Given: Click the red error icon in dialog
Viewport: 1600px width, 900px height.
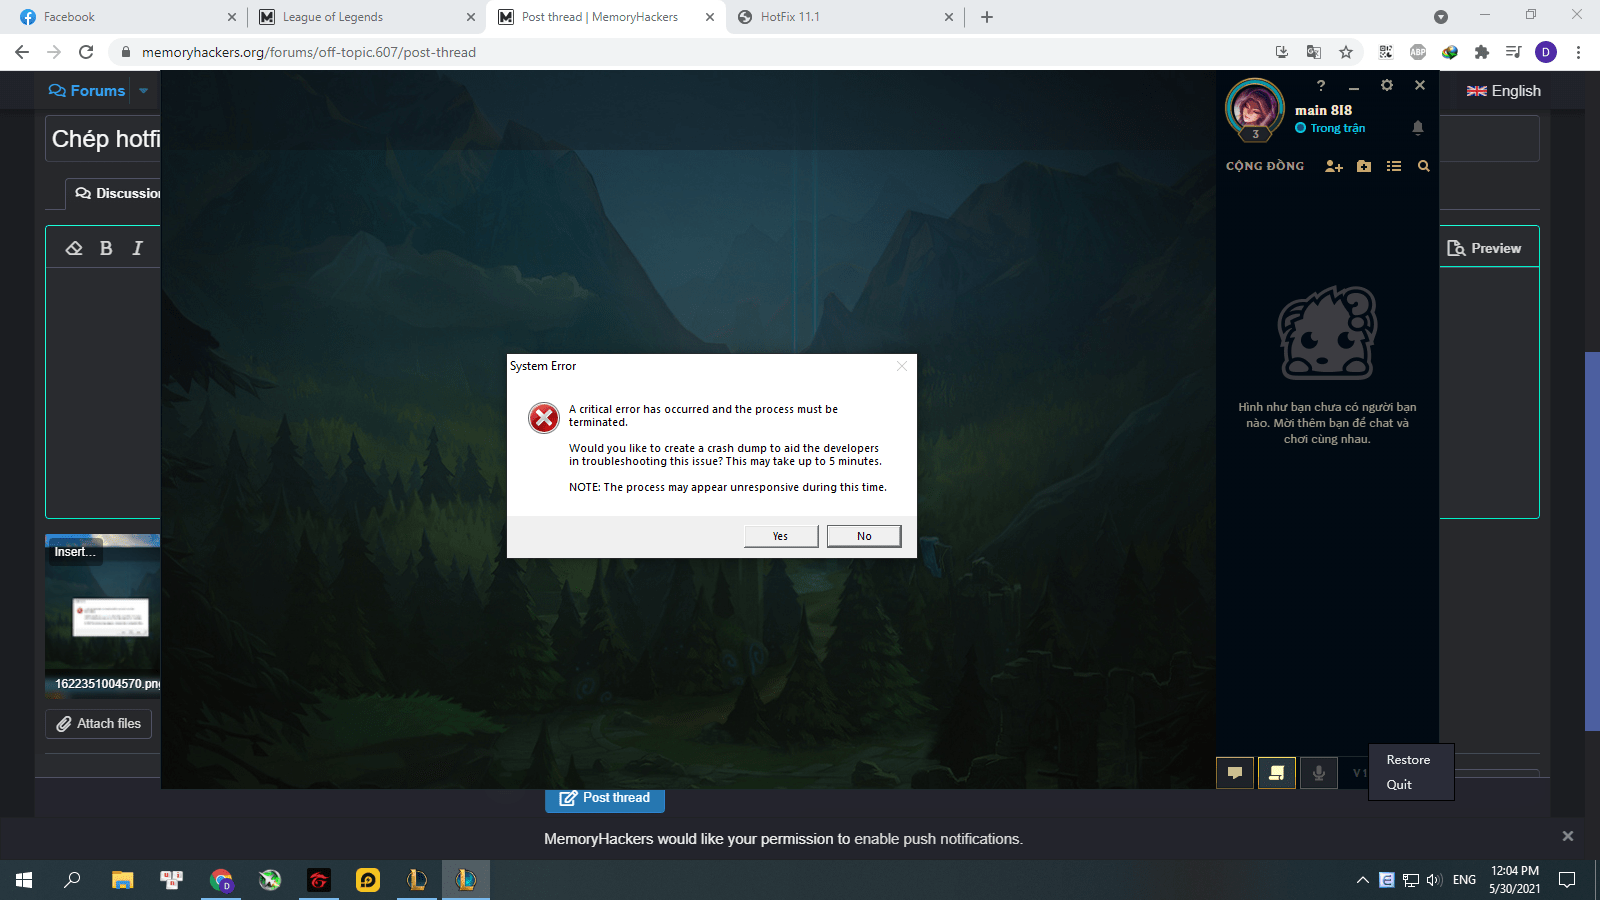Looking at the screenshot, I should click(x=544, y=417).
